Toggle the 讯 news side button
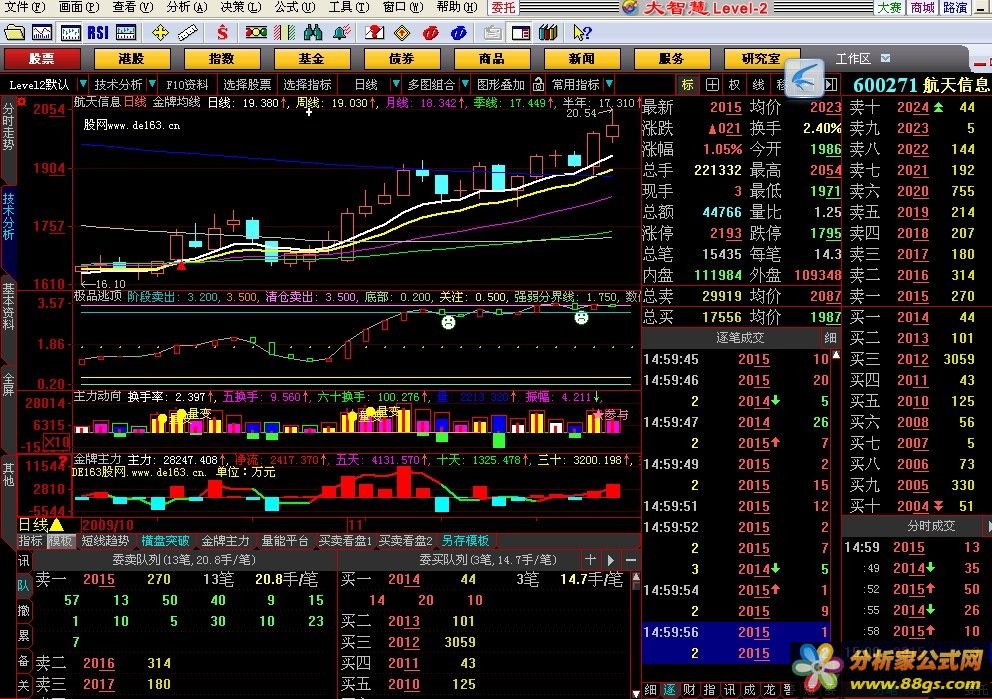 tap(23, 560)
